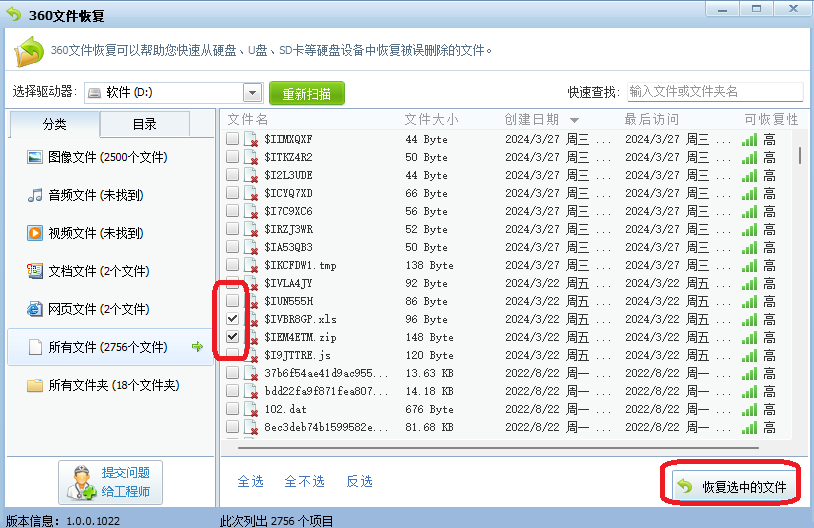This screenshot has height=528, width=814.
Task: Open the drive selection dropdown arrow
Action: (x=253, y=93)
